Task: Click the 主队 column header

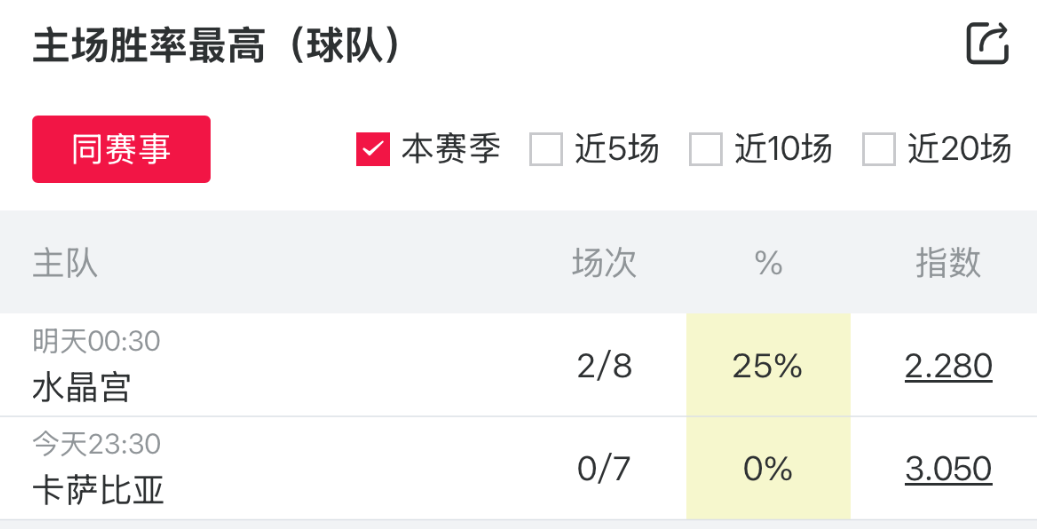Action: [x=65, y=263]
